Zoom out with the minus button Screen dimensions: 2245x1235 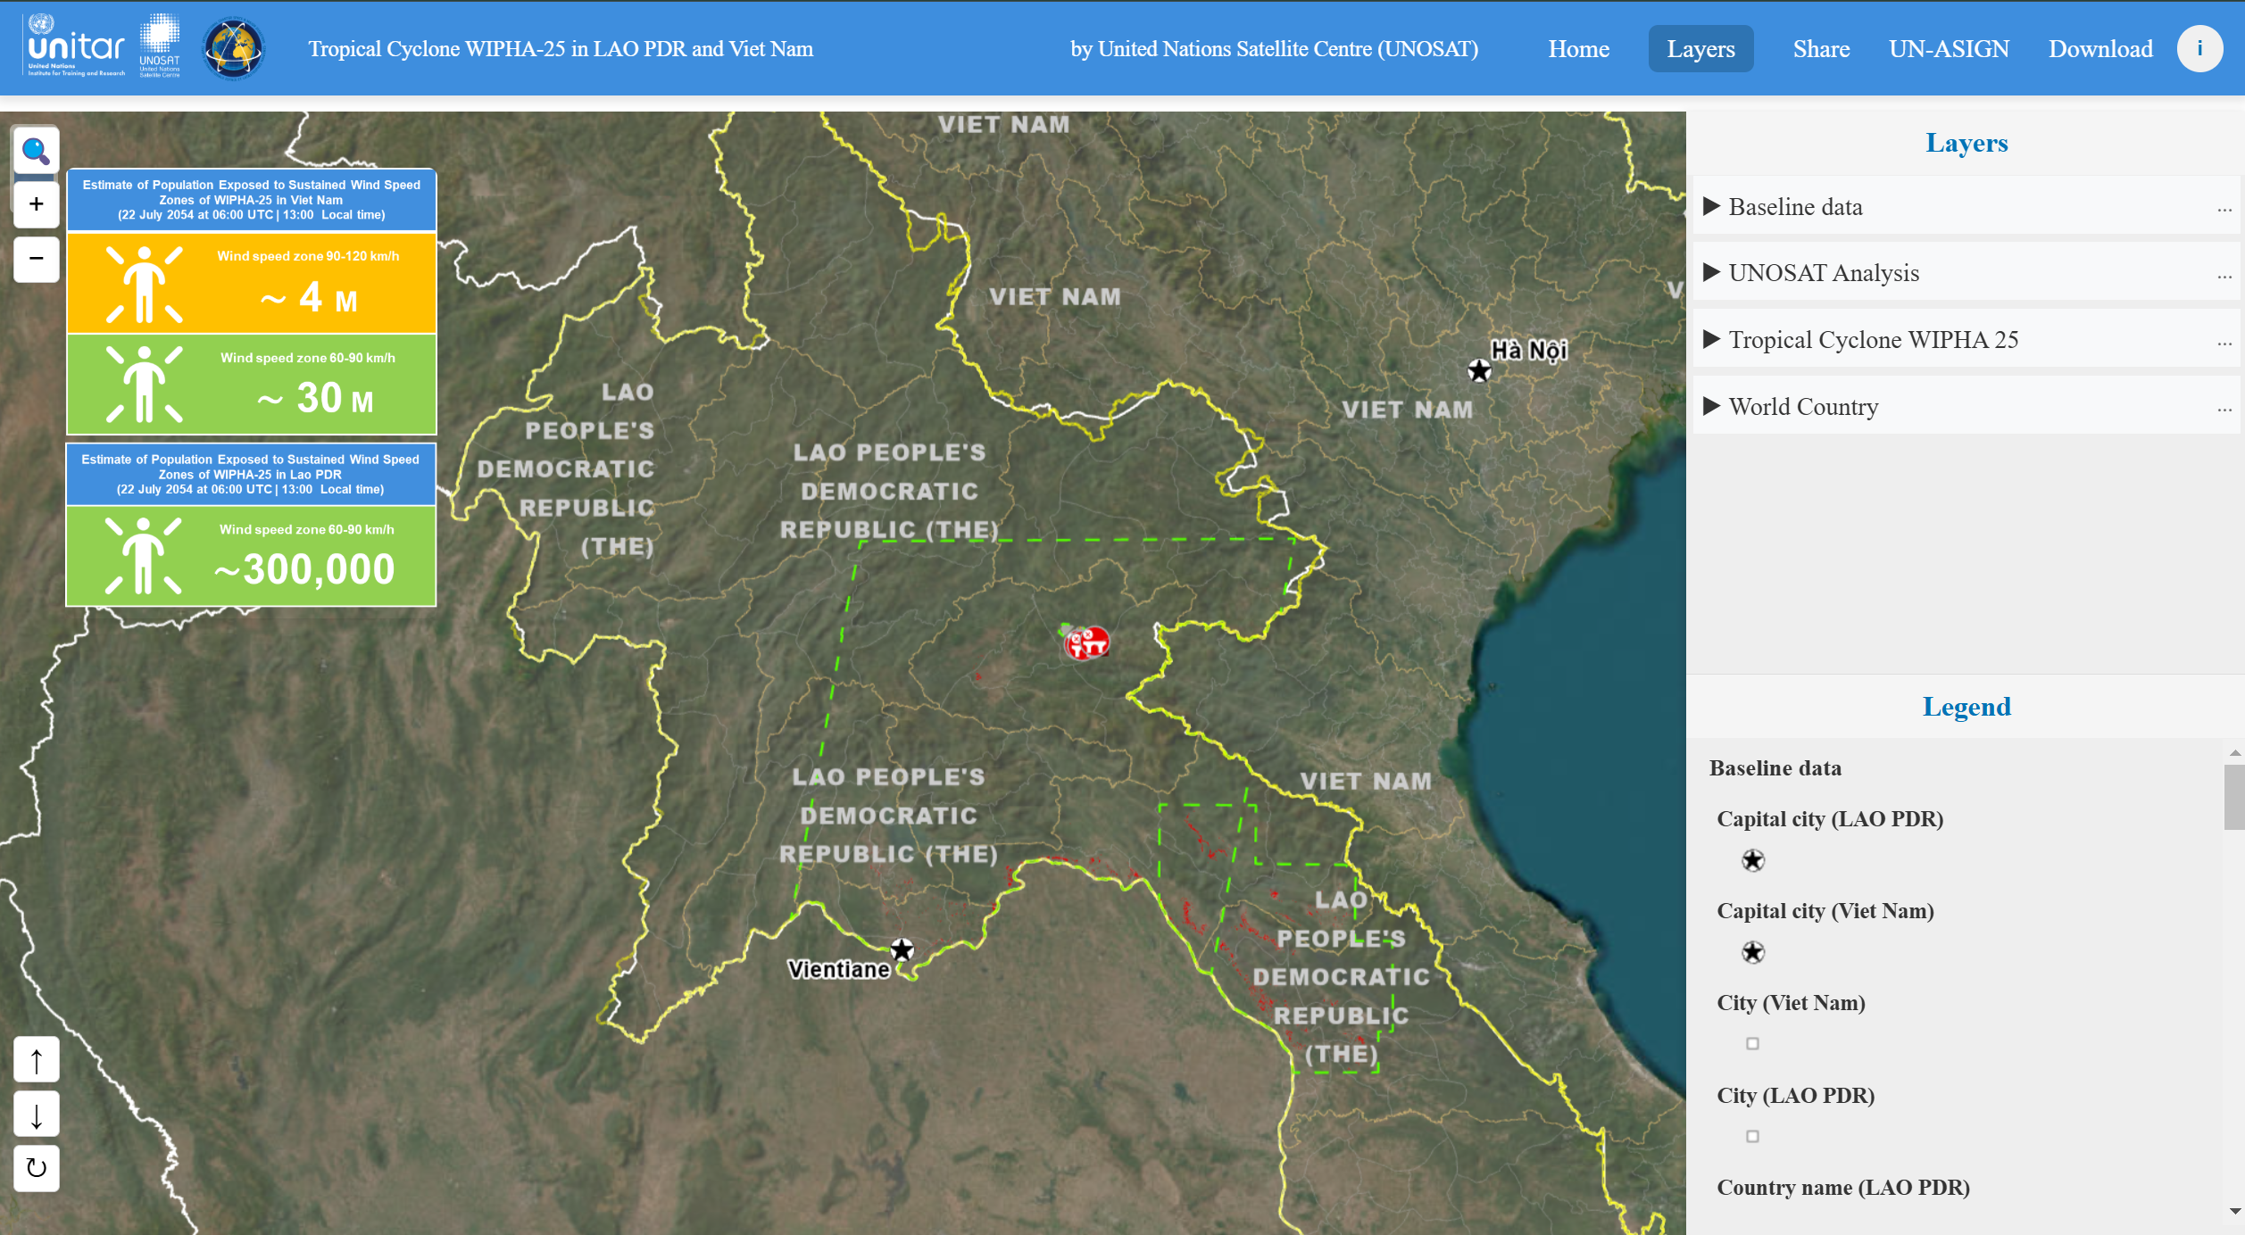click(36, 259)
